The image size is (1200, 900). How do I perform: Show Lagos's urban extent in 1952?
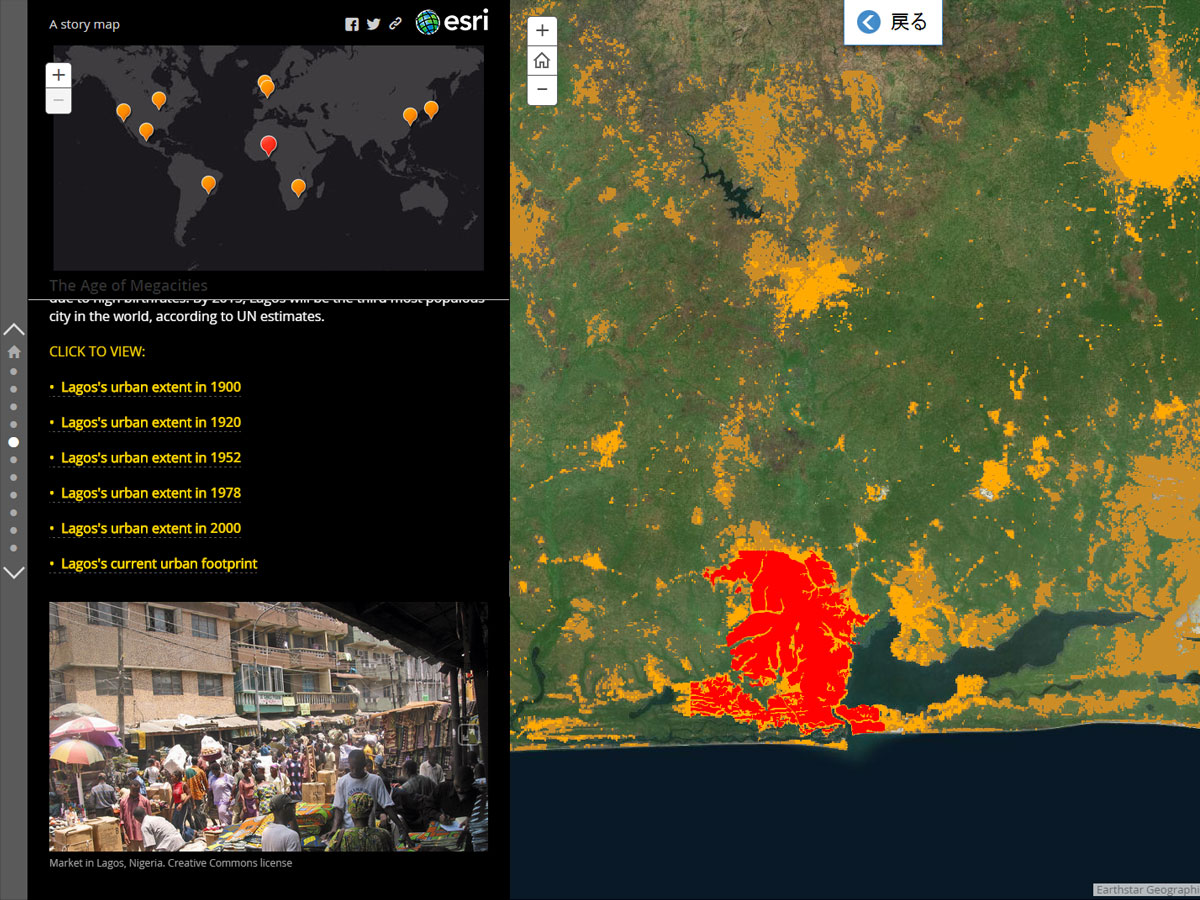(150, 458)
